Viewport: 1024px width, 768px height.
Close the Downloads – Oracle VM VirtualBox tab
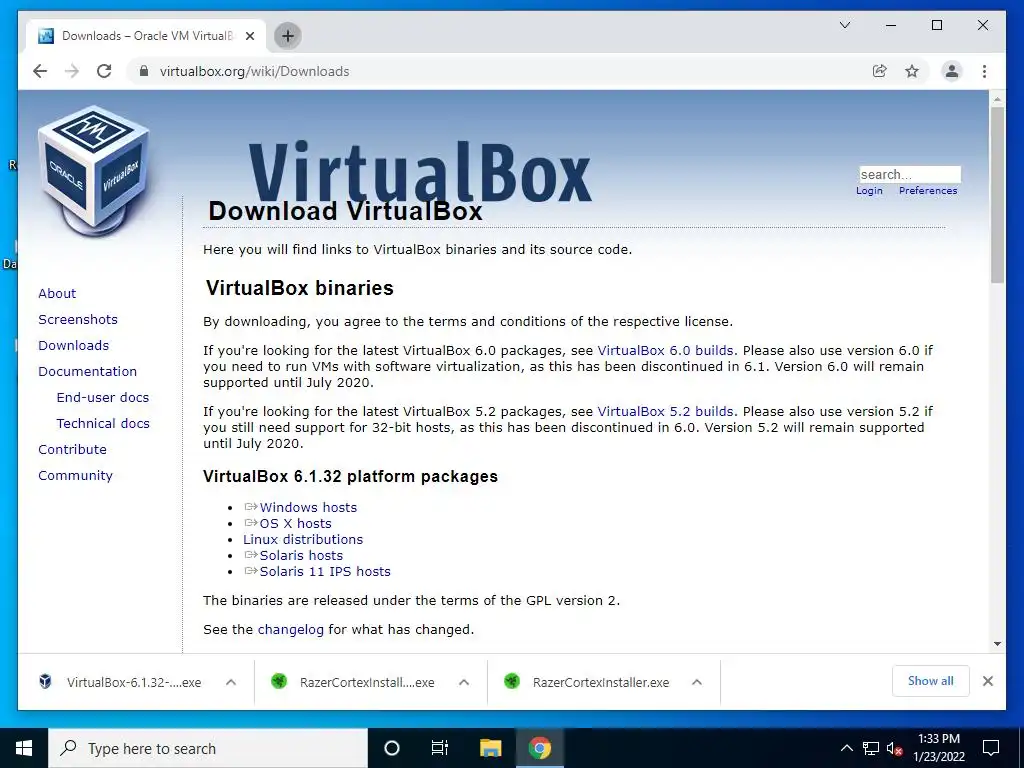[x=249, y=36]
